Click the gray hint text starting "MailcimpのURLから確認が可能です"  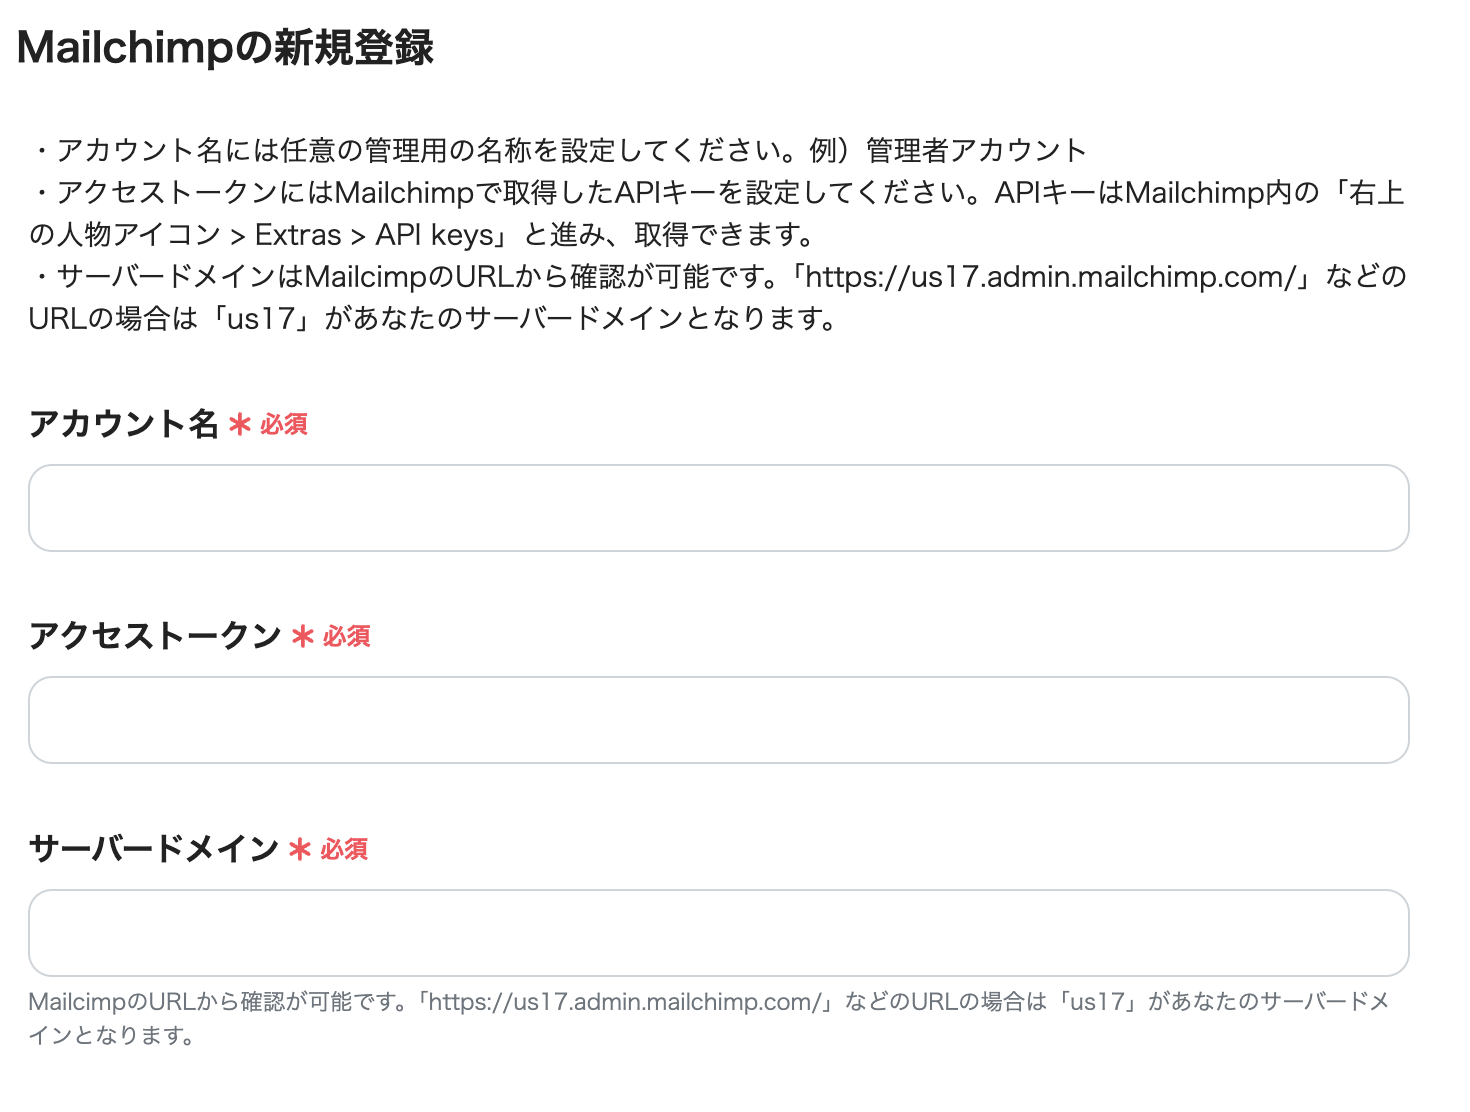coord(709,1018)
